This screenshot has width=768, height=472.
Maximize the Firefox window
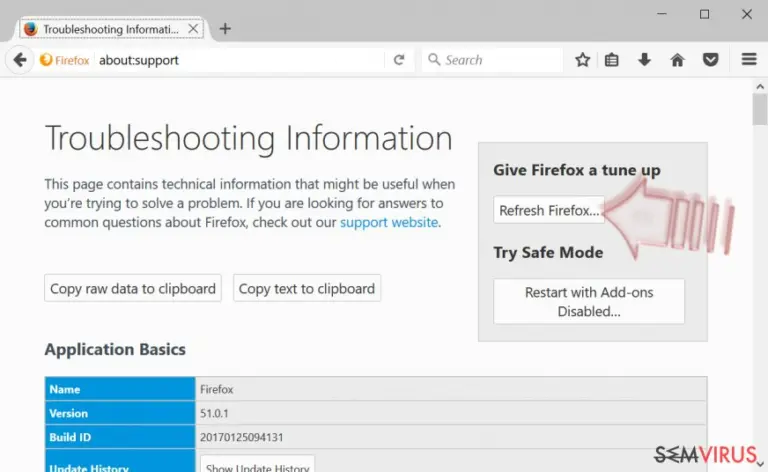tap(704, 14)
